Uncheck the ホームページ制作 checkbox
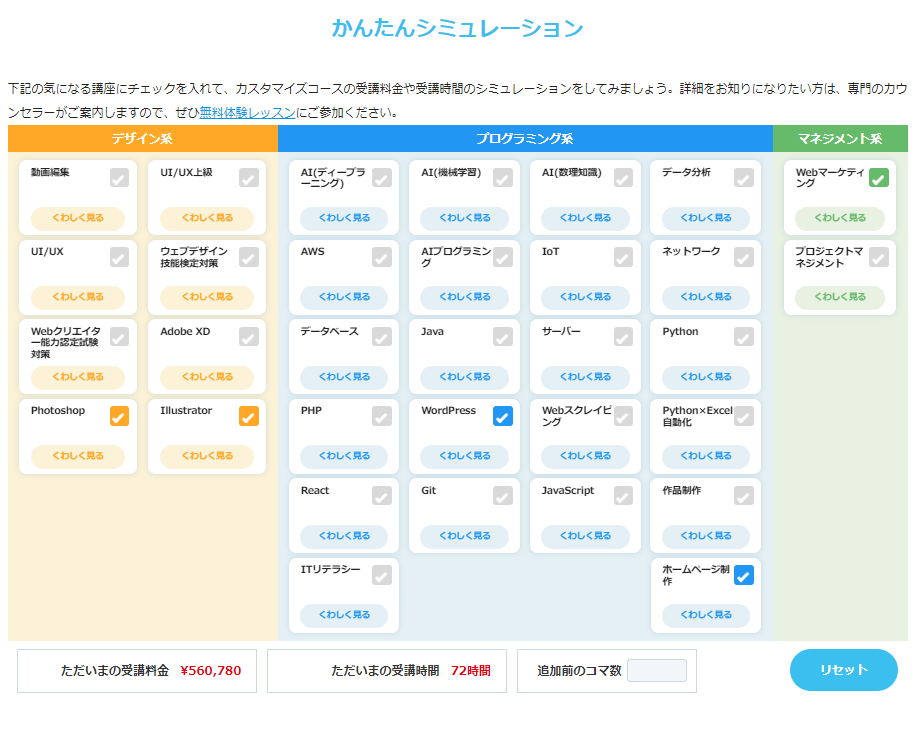This screenshot has width=918, height=731. pos(744,575)
